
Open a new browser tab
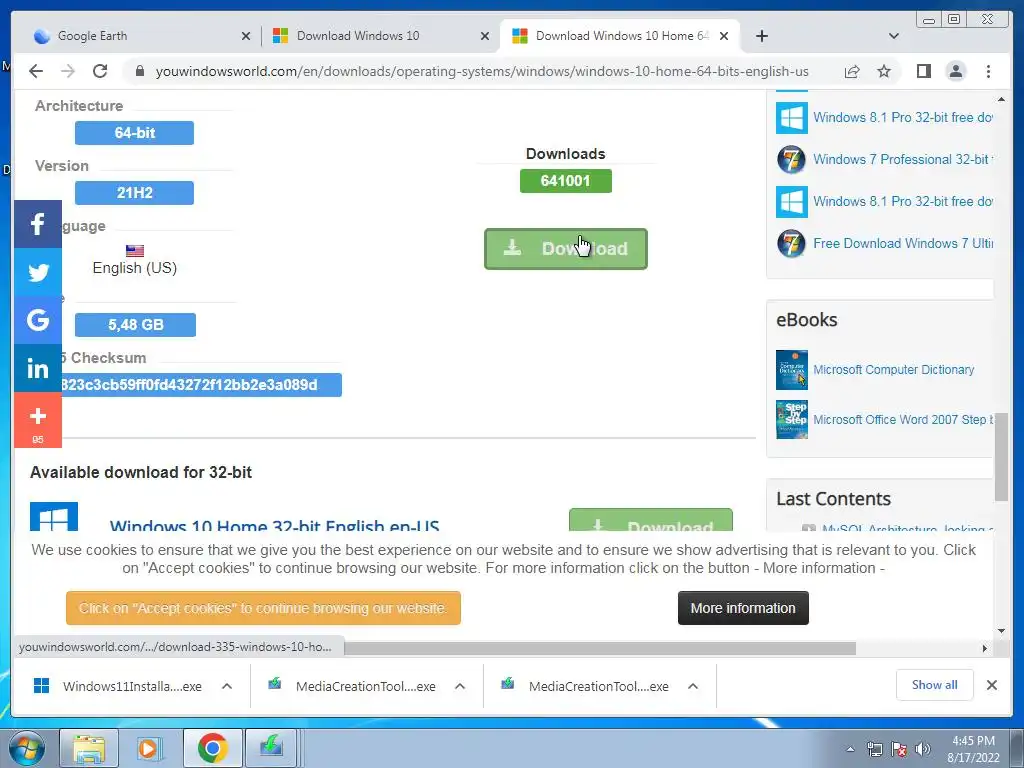(x=761, y=36)
